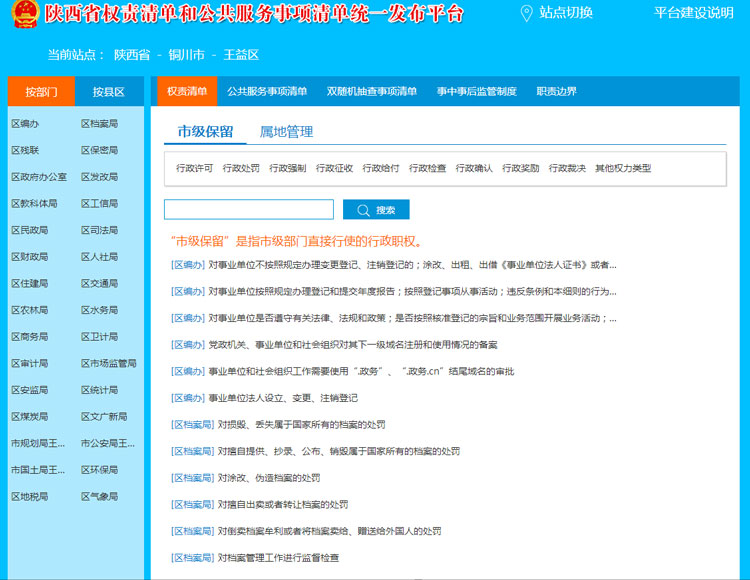Switch to the 属地管理 sub-tab
Screen dimensions: 750x580
click(x=286, y=131)
